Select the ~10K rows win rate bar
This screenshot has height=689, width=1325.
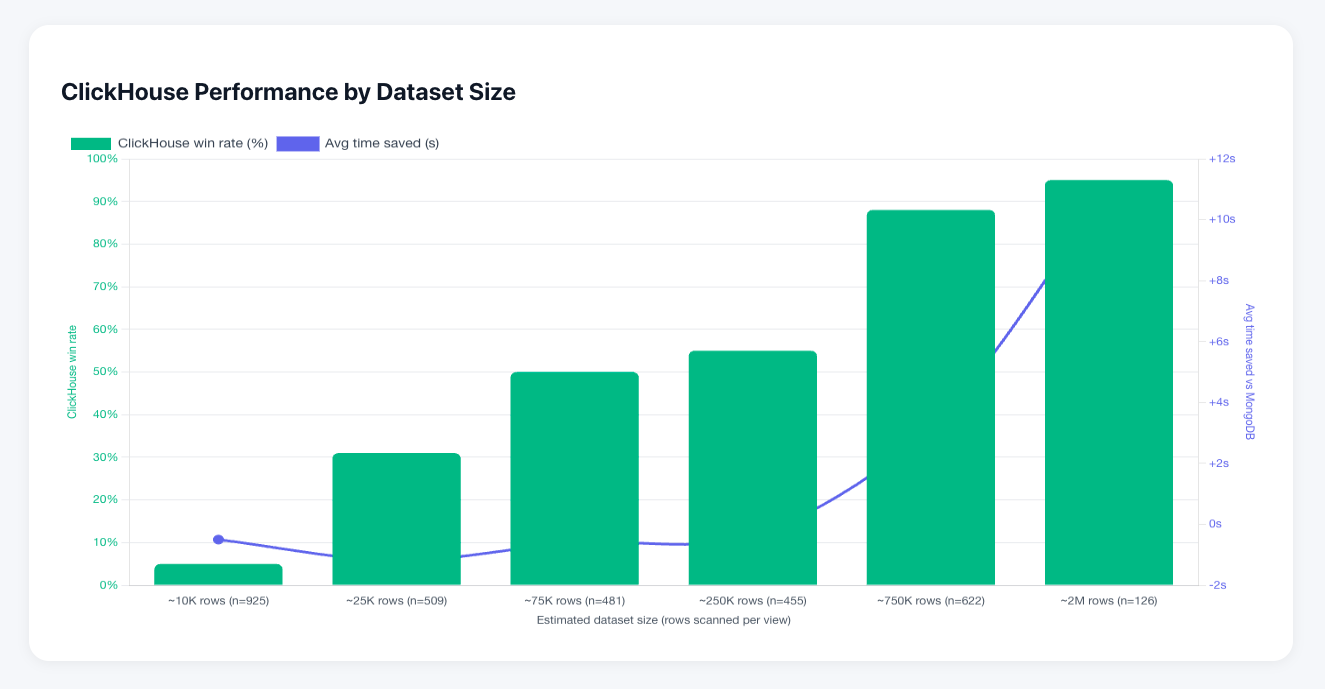pyautogui.click(x=218, y=574)
